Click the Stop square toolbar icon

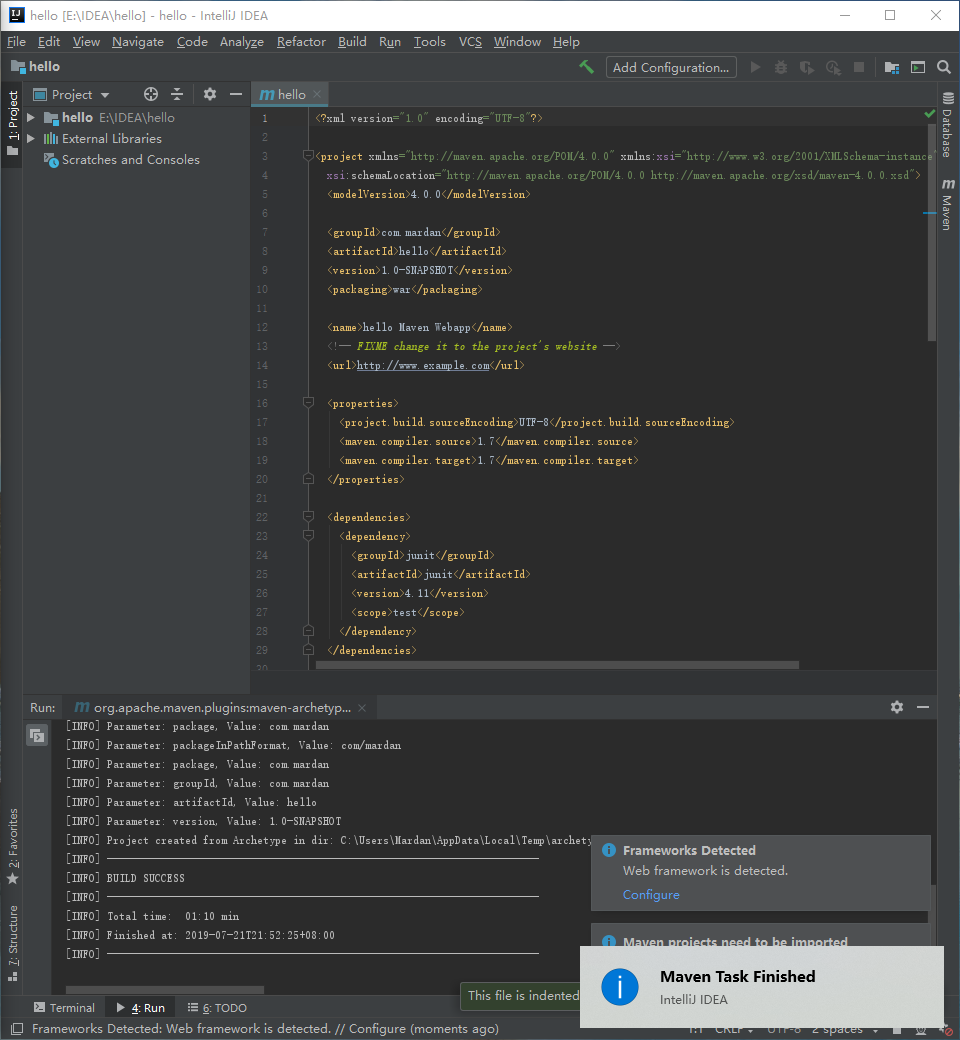pyautogui.click(x=858, y=67)
